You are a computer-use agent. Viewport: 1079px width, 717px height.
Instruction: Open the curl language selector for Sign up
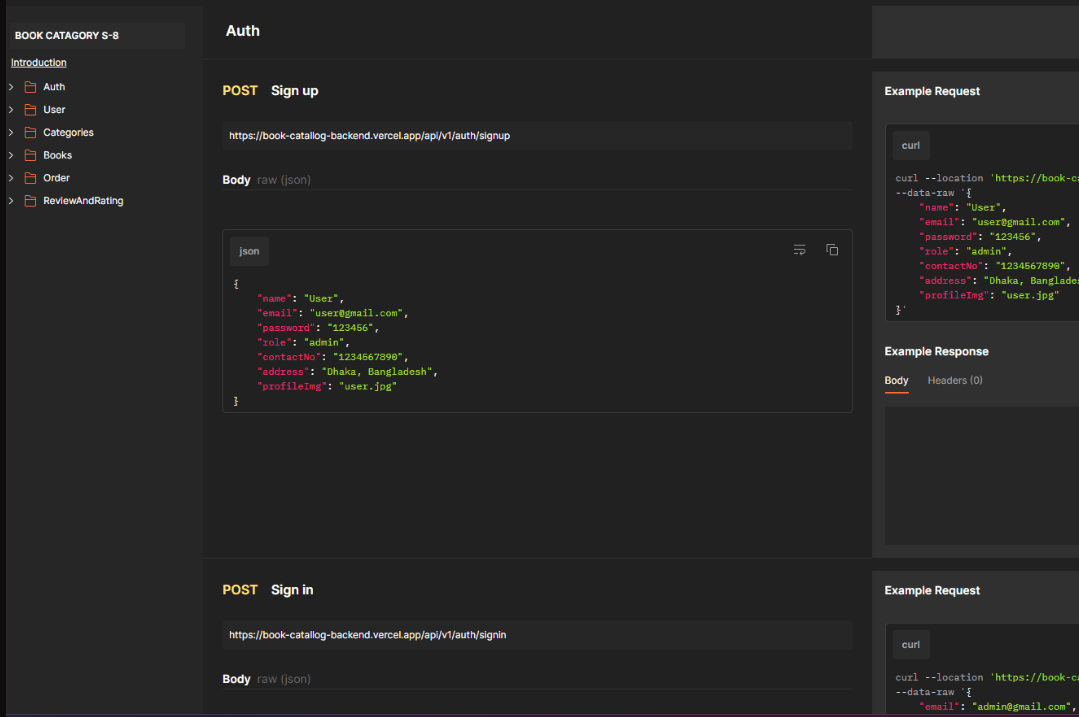pyautogui.click(x=911, y=145)
